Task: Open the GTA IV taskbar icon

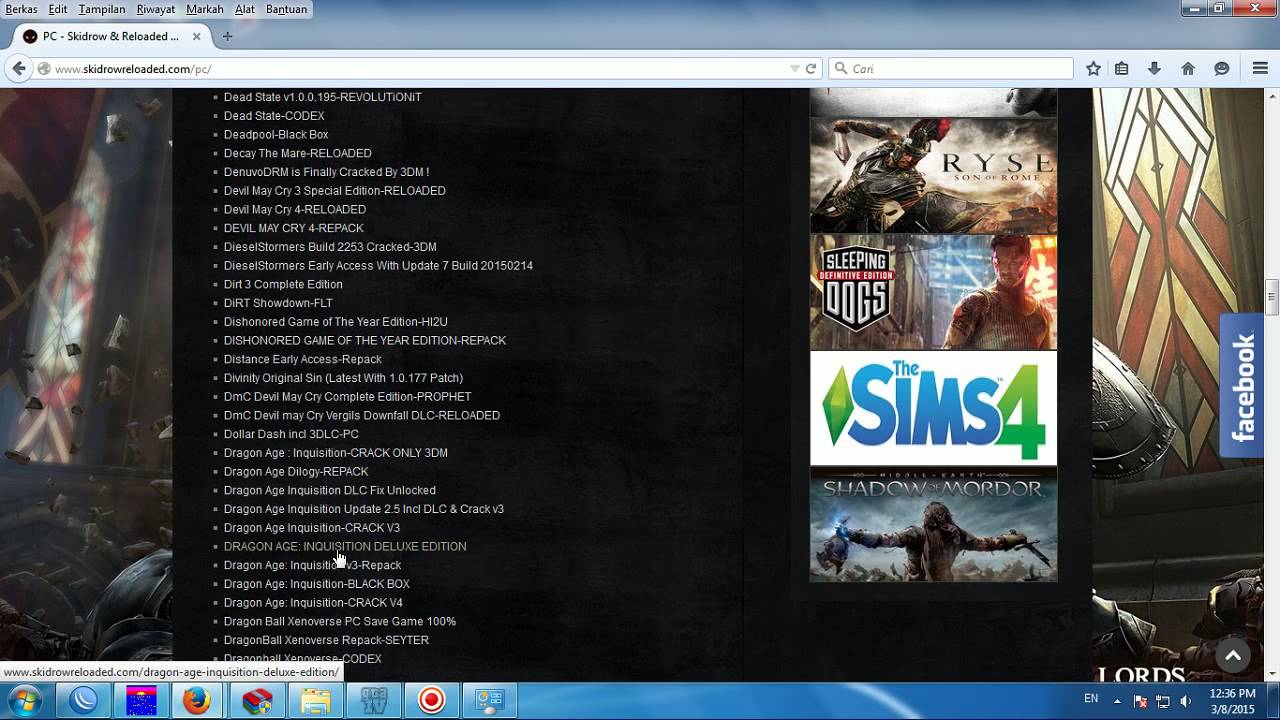Action: (374, 701)
